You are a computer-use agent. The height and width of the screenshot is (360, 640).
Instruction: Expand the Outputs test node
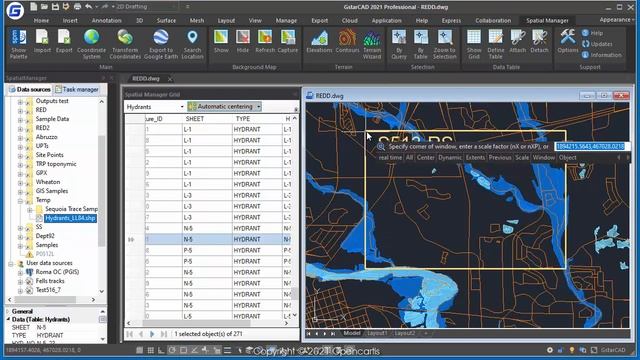20,101
